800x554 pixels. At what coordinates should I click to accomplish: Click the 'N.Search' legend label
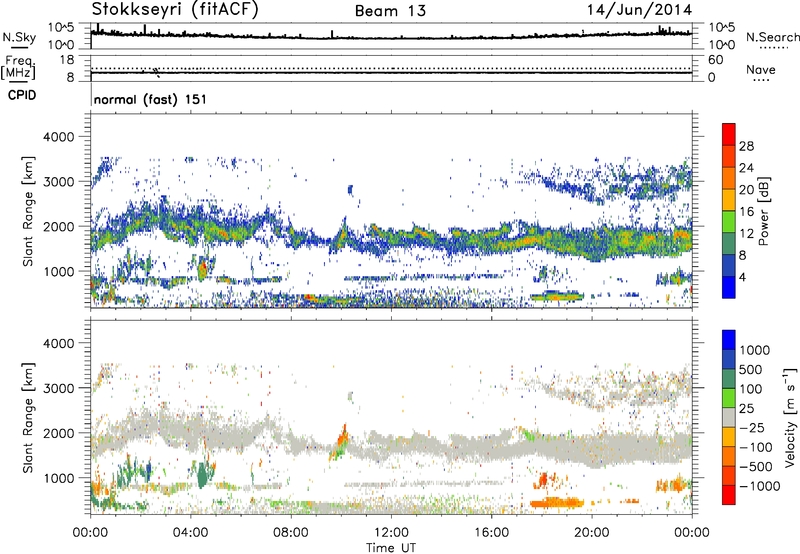pyautogui.click(x=772, y=37)
